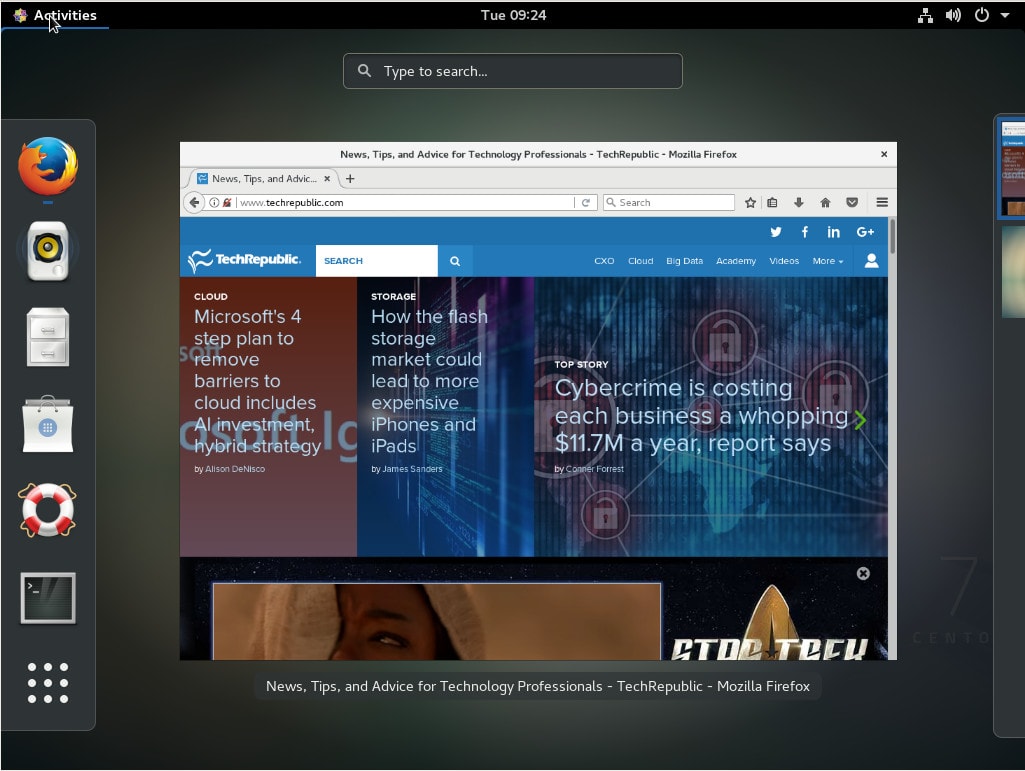The height and width of the screenshot is (771, 1025).
Task: Click the Star Trek ad image
Action: 437,621
